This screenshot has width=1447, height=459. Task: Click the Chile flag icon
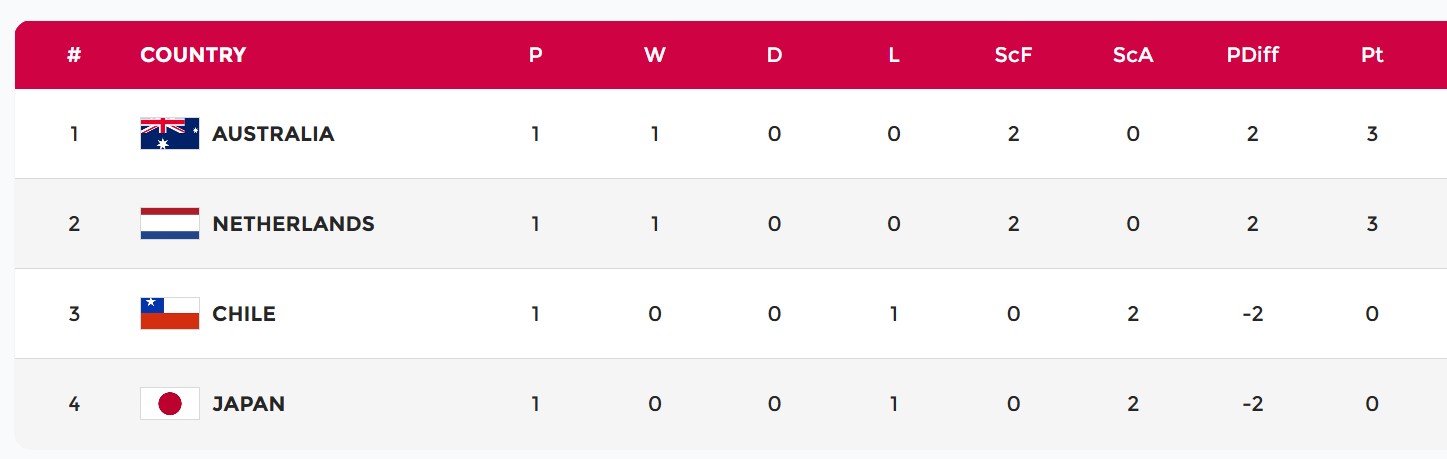(x=170, y=314)
